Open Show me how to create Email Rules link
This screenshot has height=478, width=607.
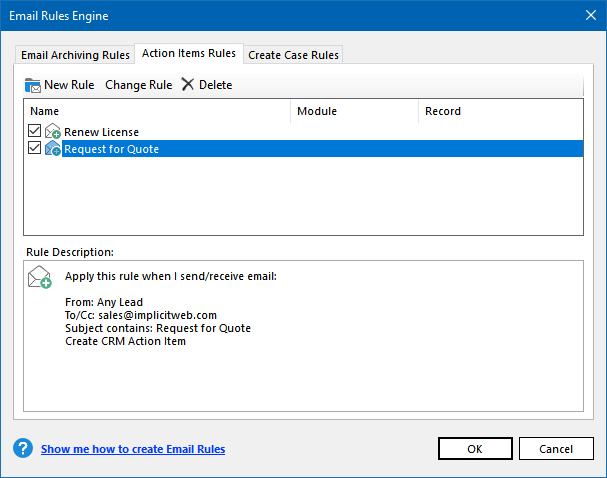click(x=133, y=449)
